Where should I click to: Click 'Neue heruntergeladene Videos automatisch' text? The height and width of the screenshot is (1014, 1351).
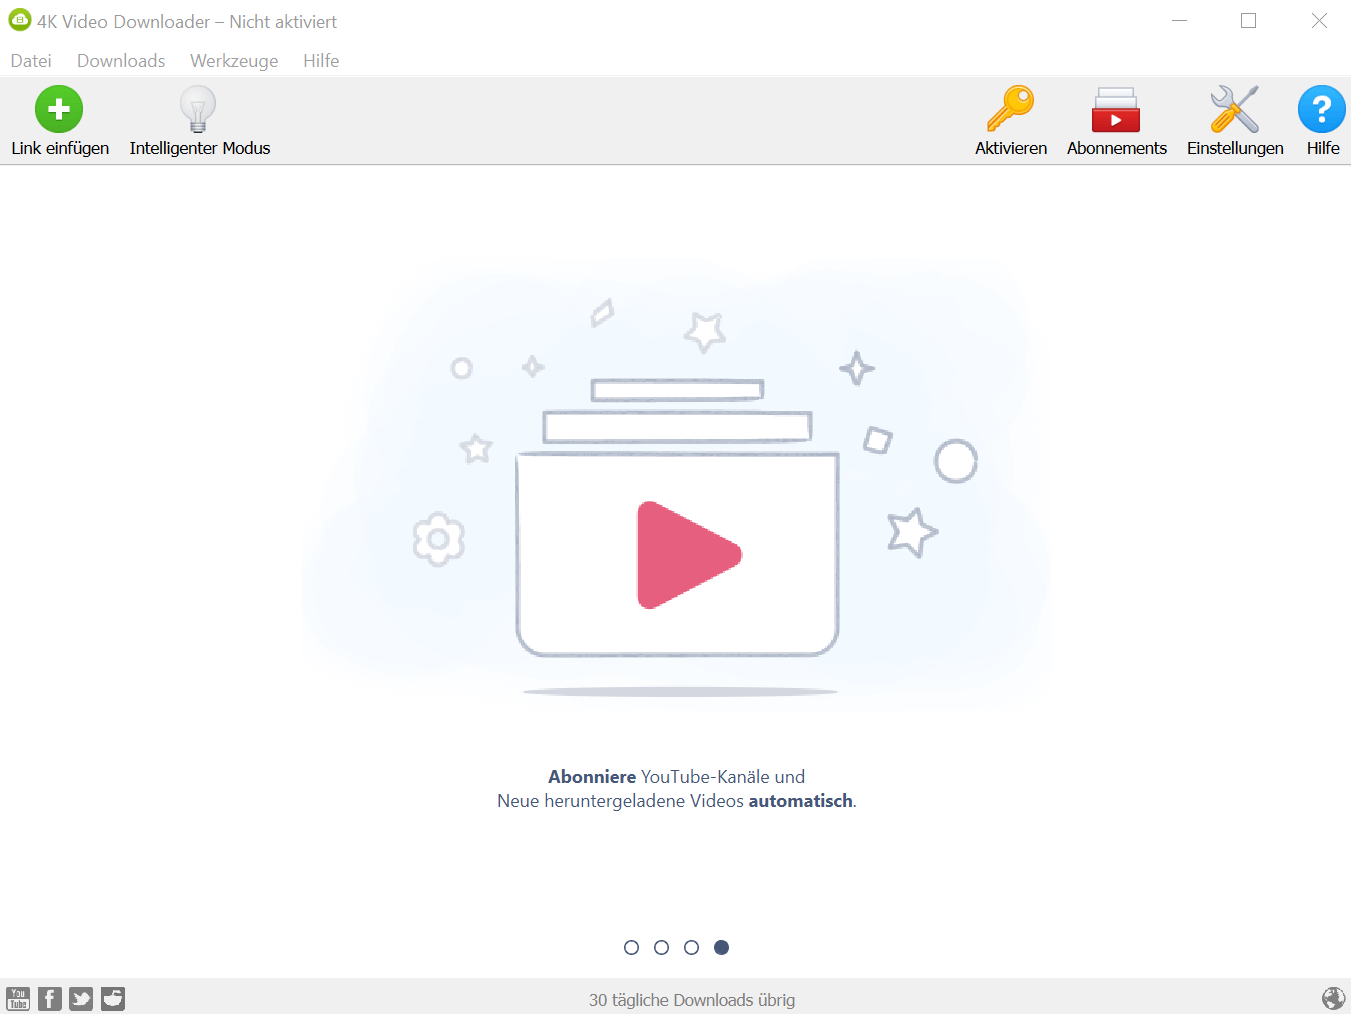pos(676,801)
